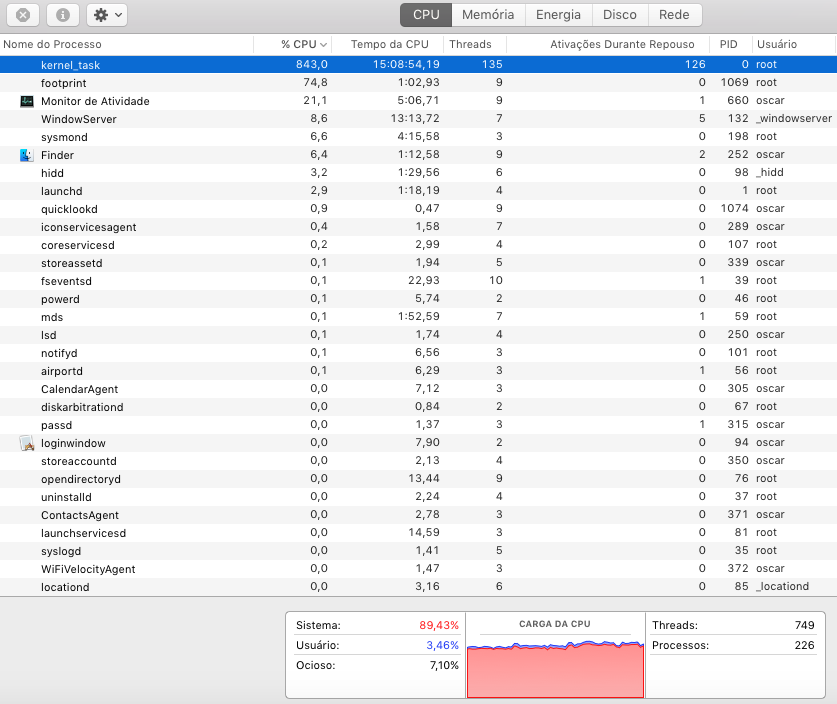Sort by Ativações Durante Repouso column
837x704 pixels.
[x=608, y=44]
